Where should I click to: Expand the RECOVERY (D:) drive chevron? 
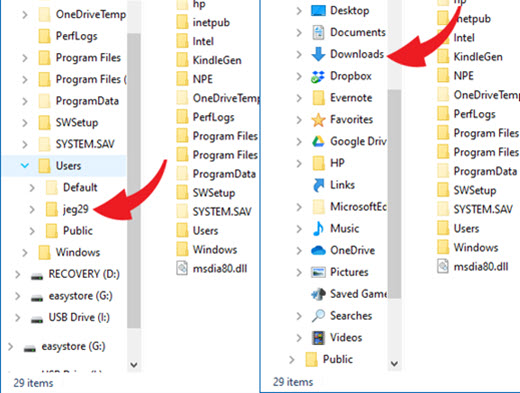pos(18,274)
